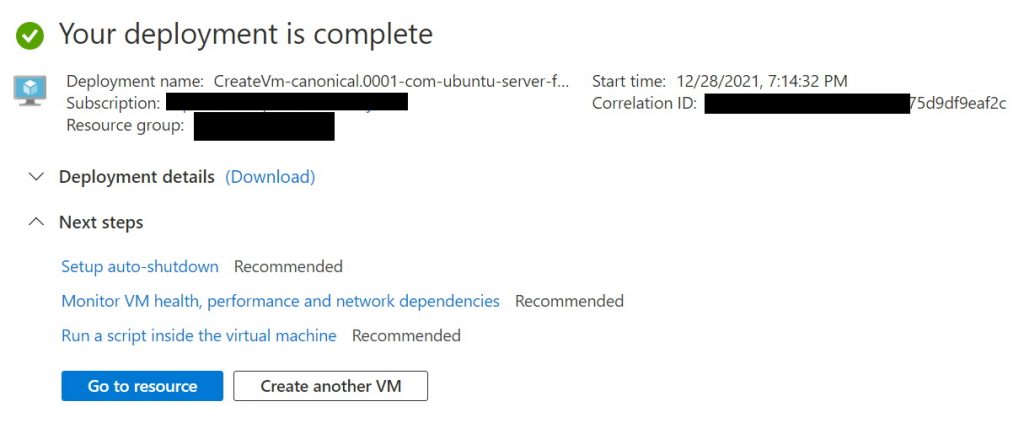1024x423 pixels.
Task: Click the Correlation ID value ending 75d9df9eaf2c
Action: click(855, 103)
